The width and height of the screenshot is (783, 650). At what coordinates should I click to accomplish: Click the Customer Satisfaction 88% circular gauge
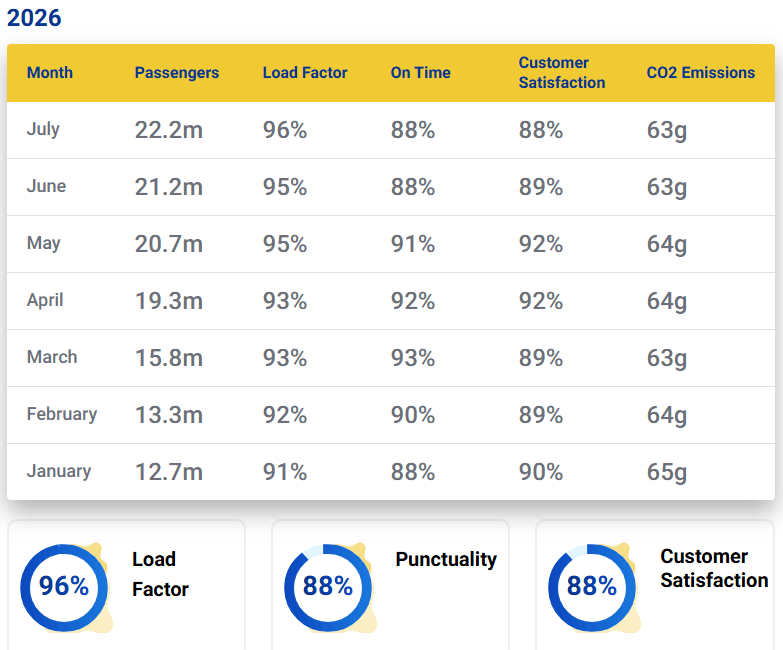click(x=592, y=588)
